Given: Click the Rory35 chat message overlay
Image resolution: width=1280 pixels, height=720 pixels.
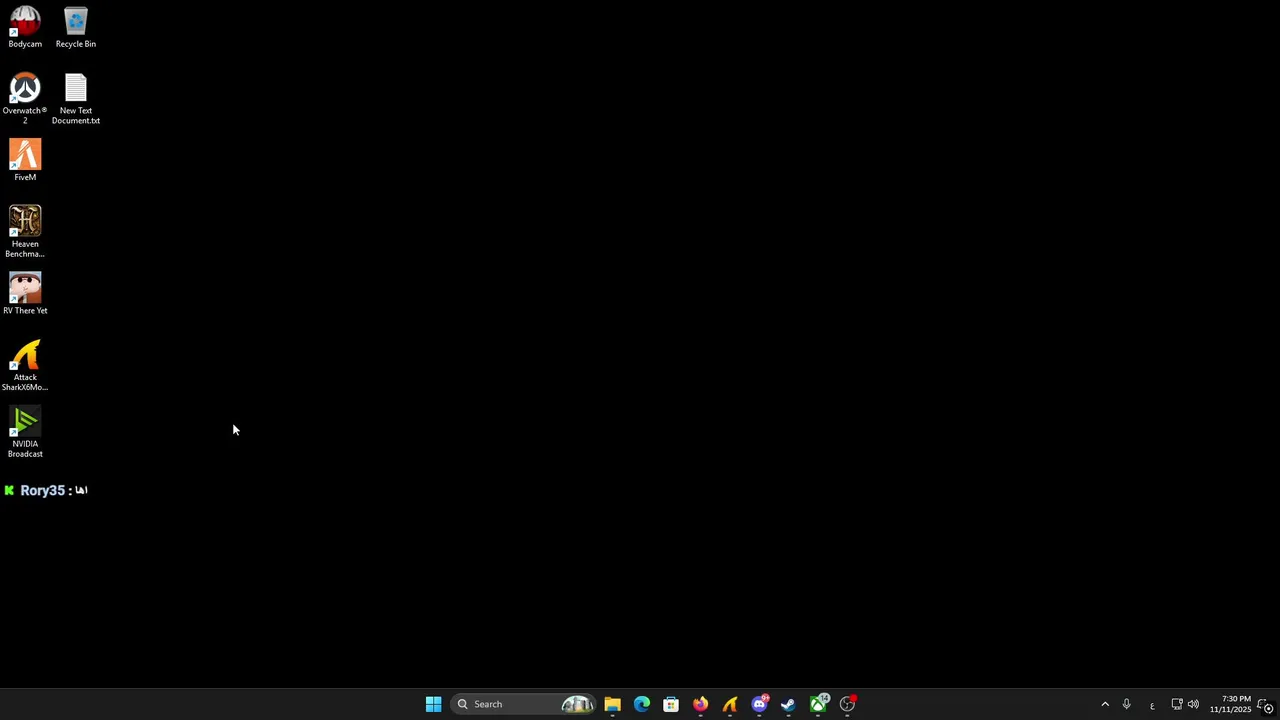Looking at the screenshot, I should (46, 490).
